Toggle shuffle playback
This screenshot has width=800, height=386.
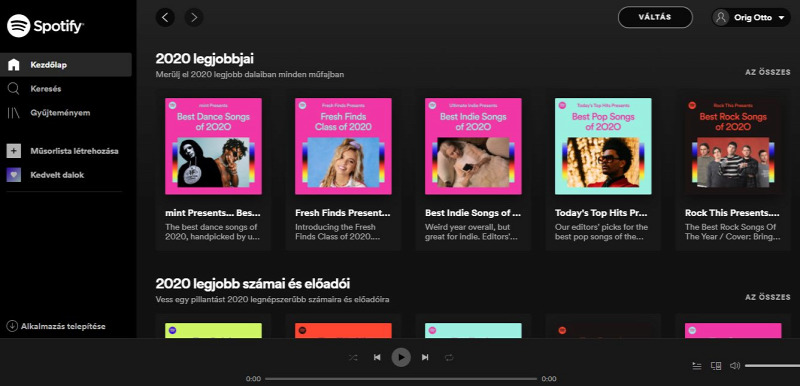coord(353,357)
